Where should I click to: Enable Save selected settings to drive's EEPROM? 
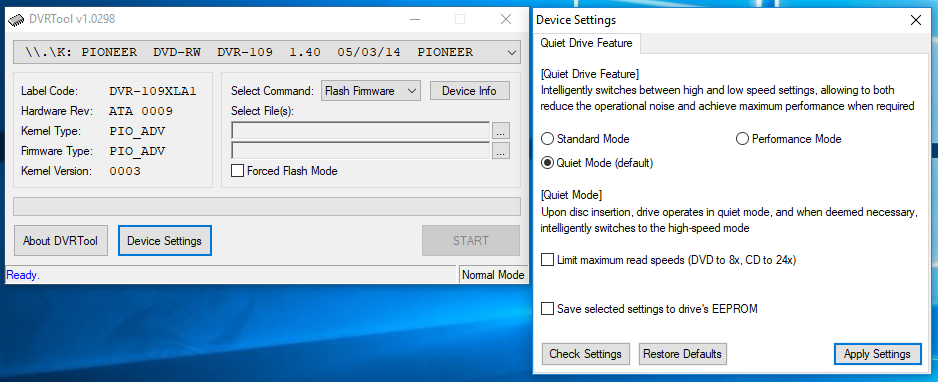547,309
